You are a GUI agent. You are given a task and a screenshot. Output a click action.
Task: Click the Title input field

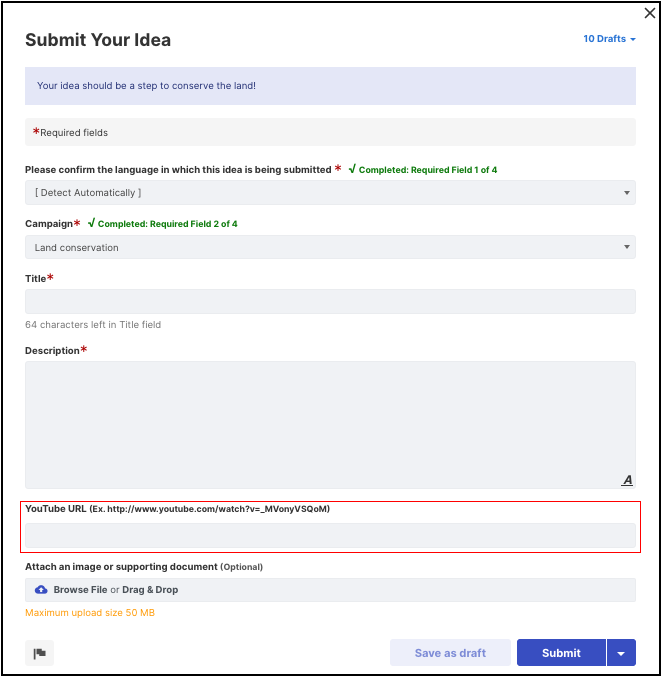tap(330, 301)
